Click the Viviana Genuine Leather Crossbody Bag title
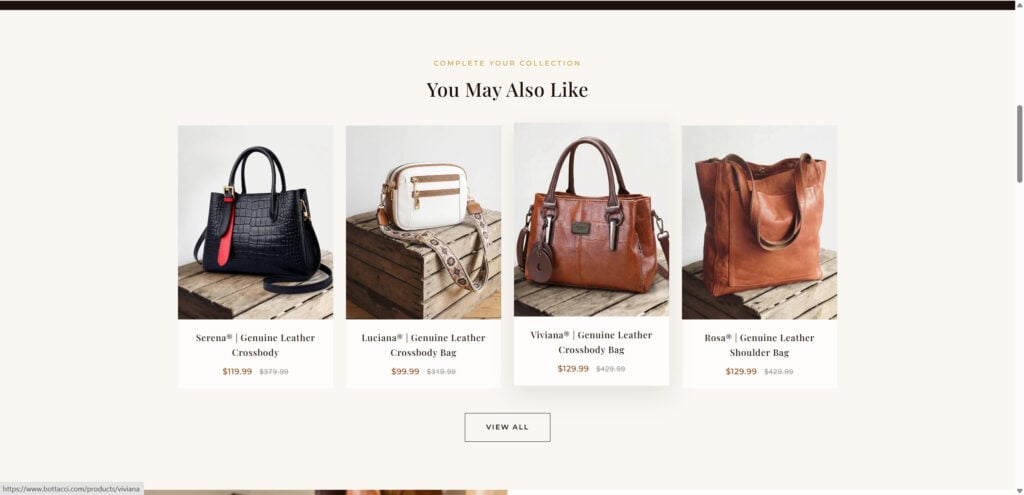 (x=591, y=342)
